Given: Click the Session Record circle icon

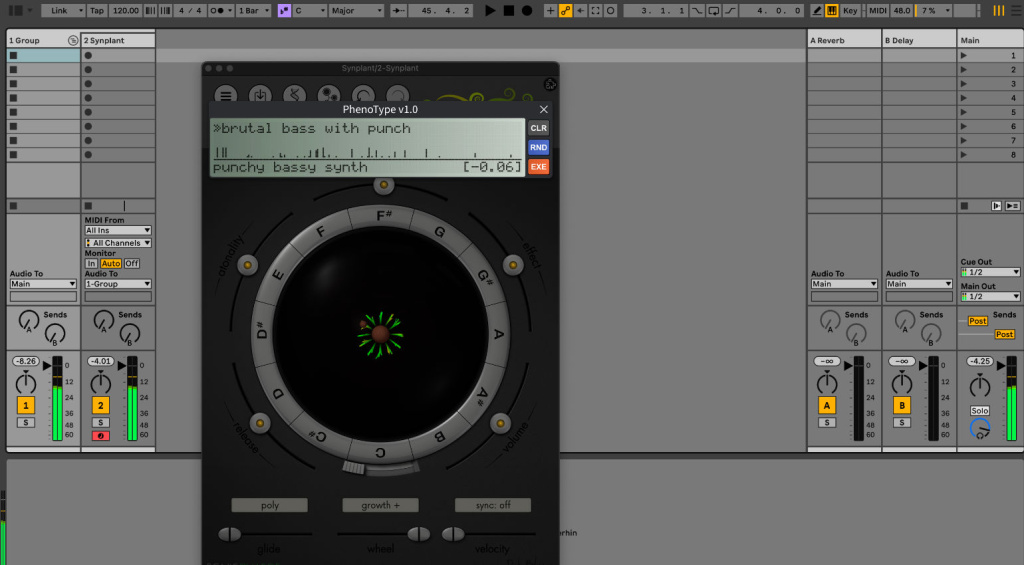Looking at the screenshot, I should [611, 10].
